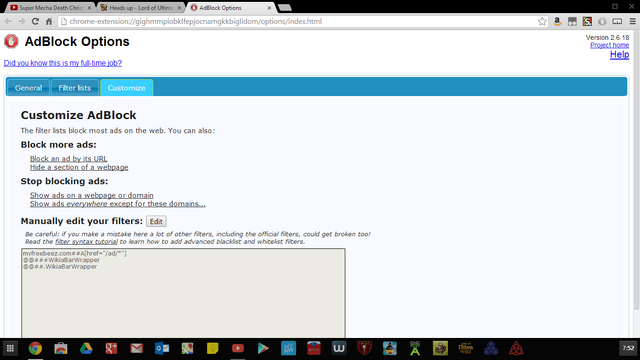The image size is (640, 360).
Task: Select the Customize tab
Action: pos(127,88)
